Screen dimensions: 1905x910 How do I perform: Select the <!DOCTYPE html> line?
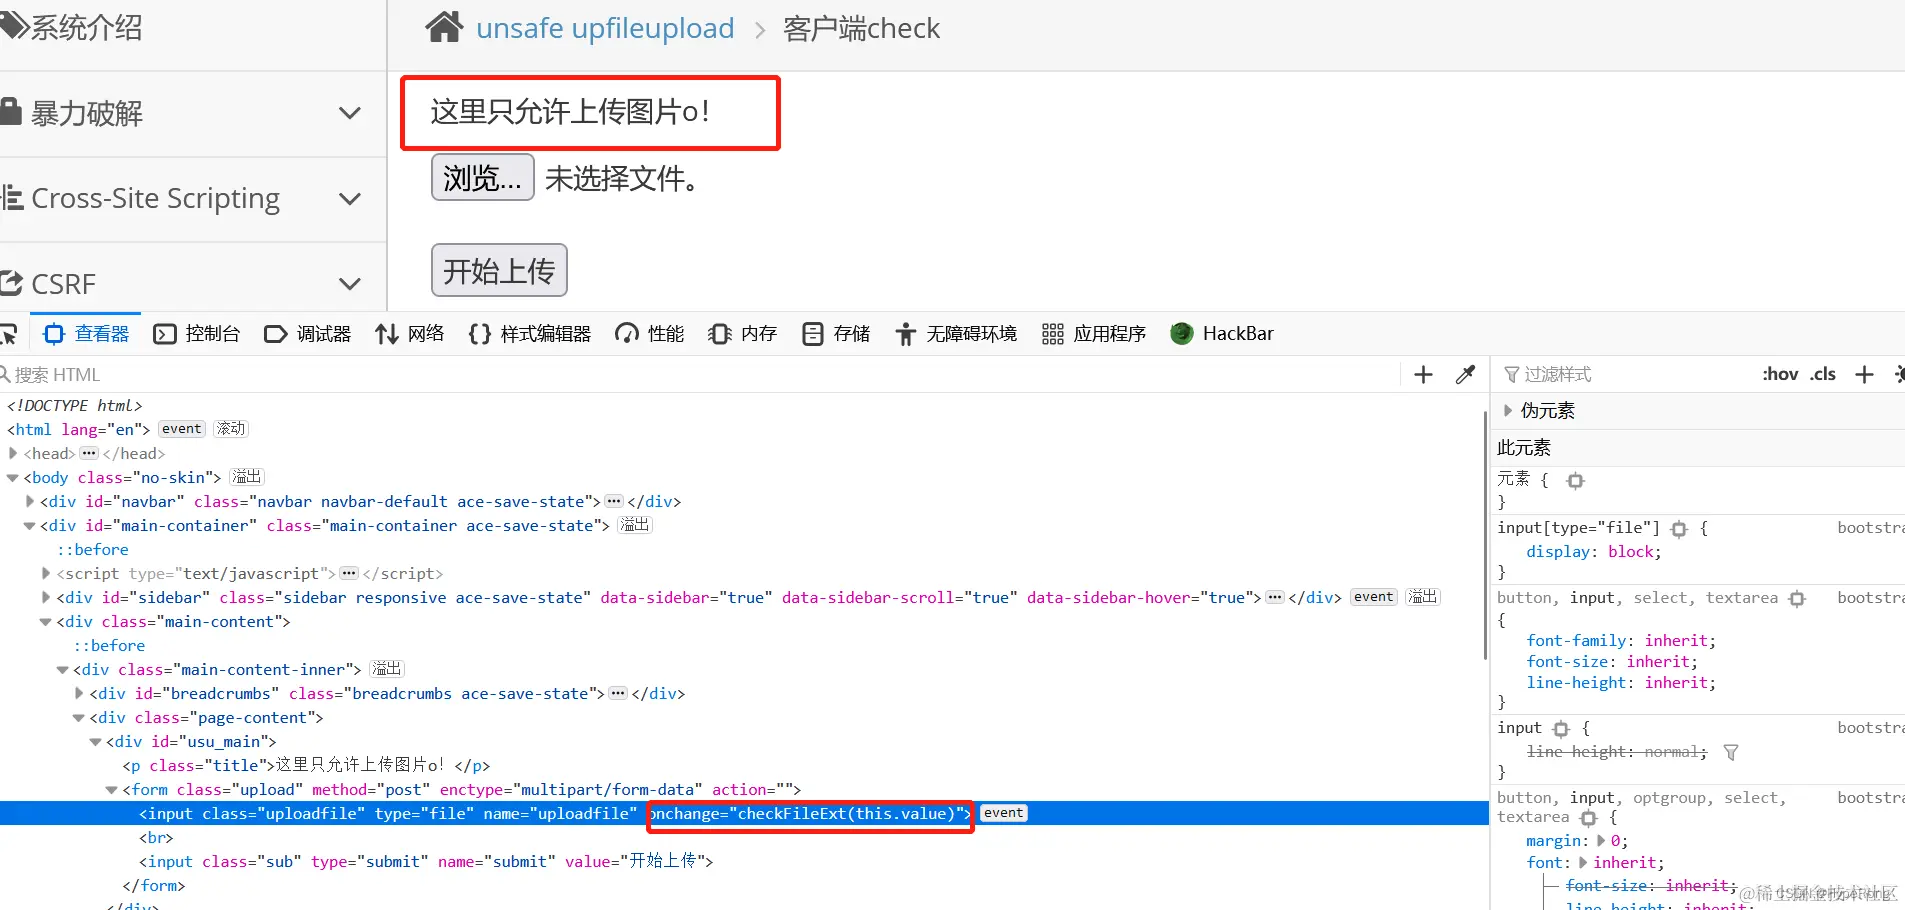(75, 406)
